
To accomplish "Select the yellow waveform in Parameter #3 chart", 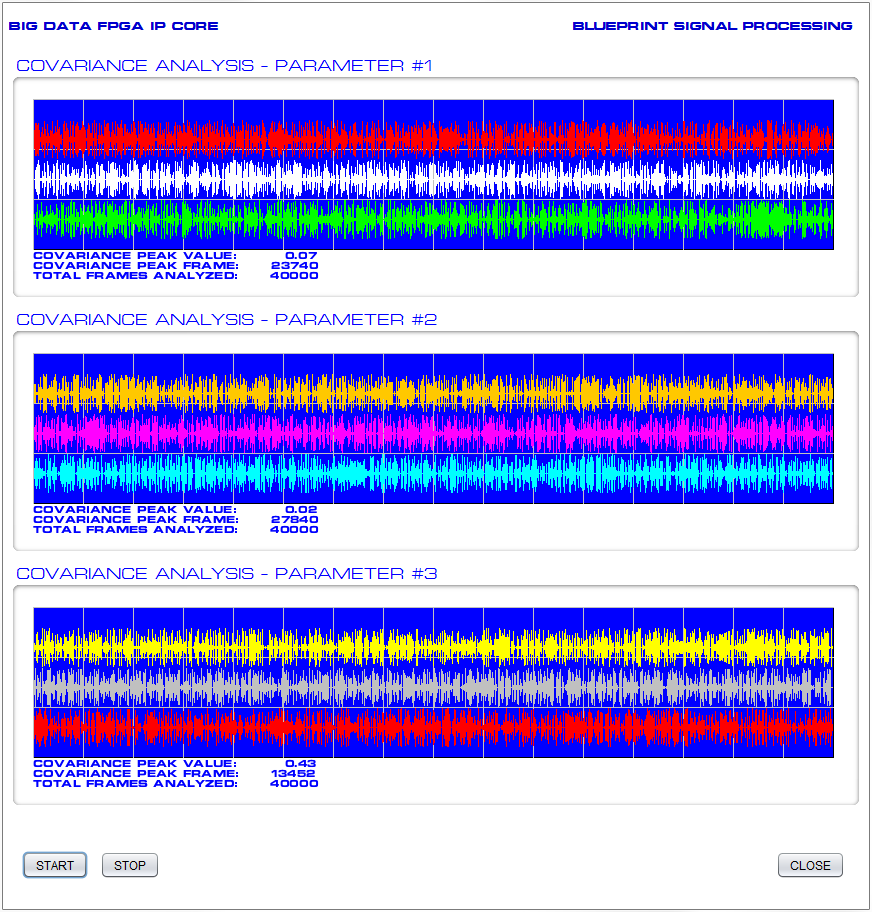I will 433,646.
